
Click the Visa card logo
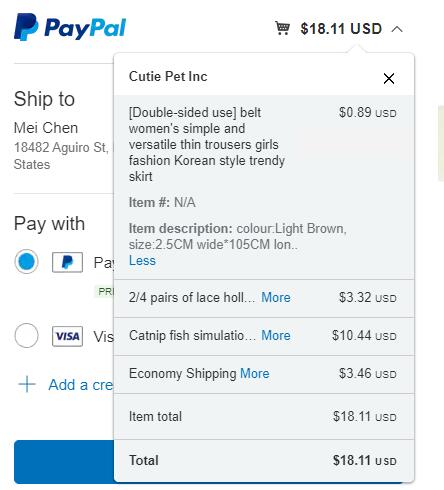(x=67, y=336)
